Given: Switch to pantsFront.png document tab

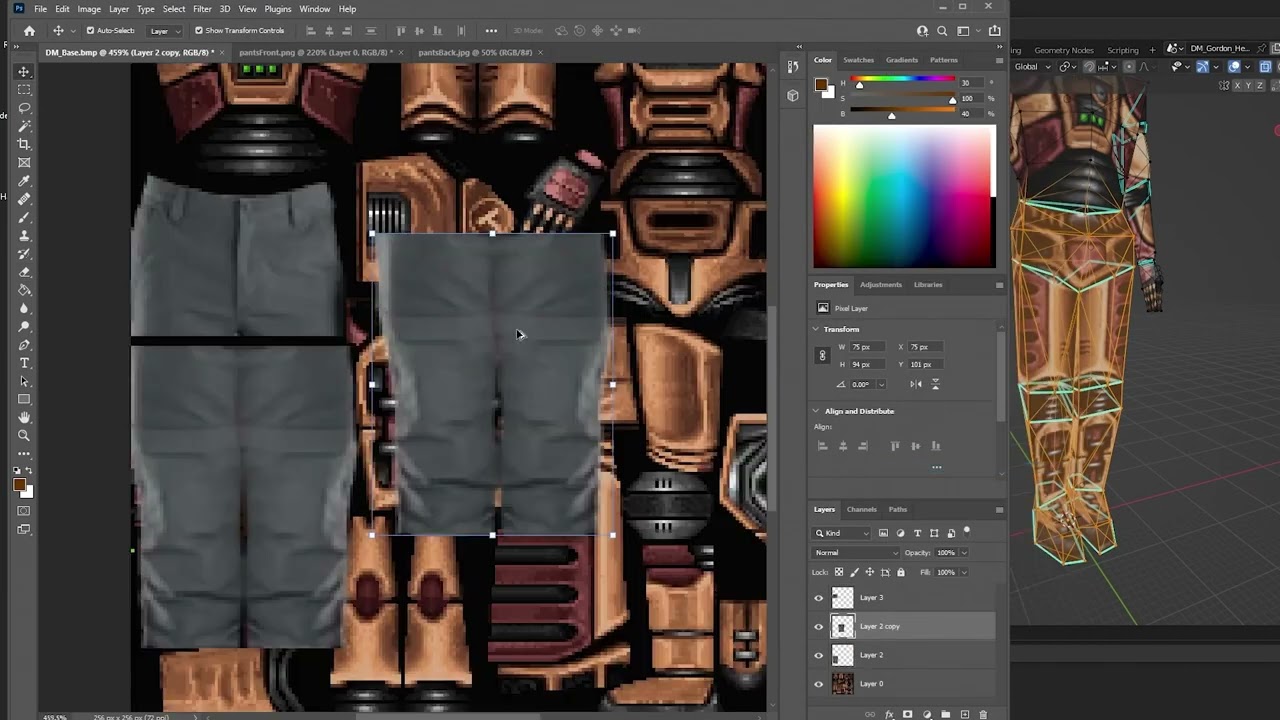Looking at the screenshot, I should pyautogui.click(x=315, y=52).
